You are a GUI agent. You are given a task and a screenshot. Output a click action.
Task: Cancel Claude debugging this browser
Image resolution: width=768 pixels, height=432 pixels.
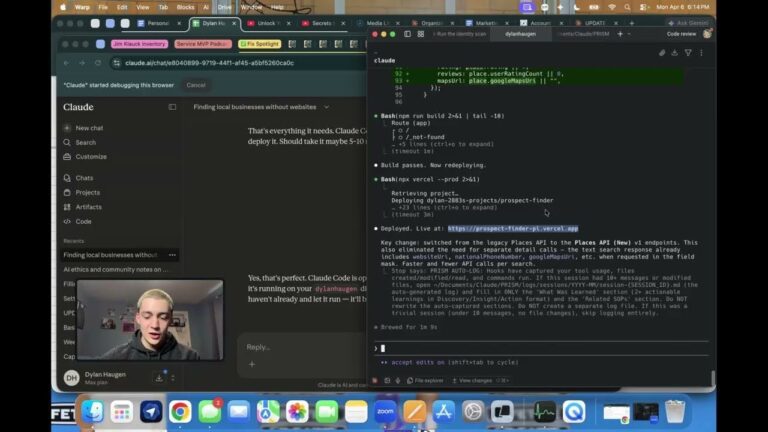[x=196, y=85]
